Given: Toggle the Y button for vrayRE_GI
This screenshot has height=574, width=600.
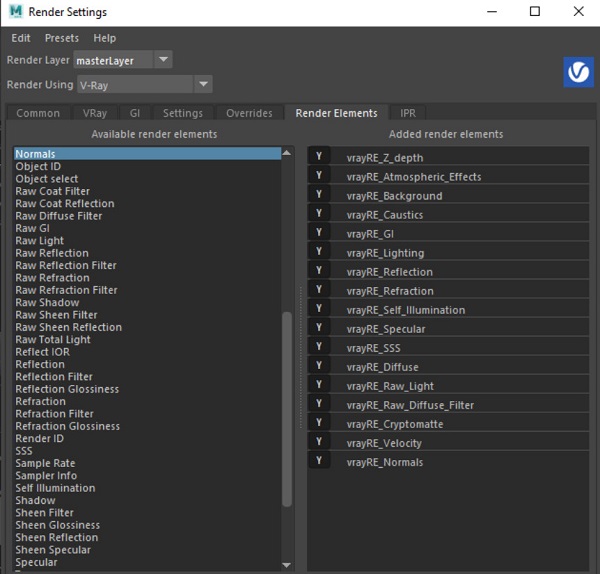Looking at the screenshot, I should [x=319, y=233].
